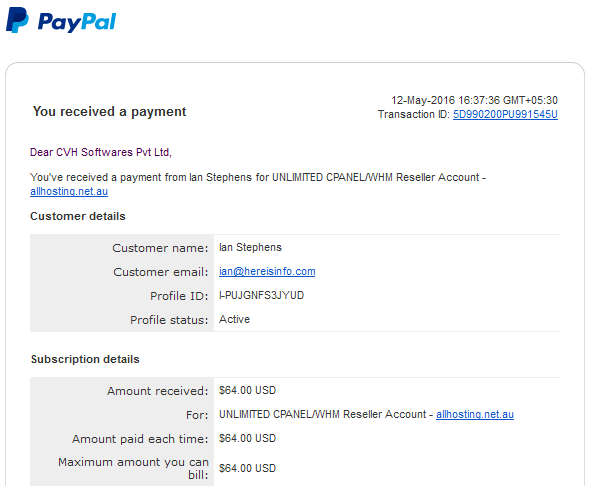Screen dimensions: 603x486
Task: Open allhosting.net.au link in payment message
Action: [69, 191]
